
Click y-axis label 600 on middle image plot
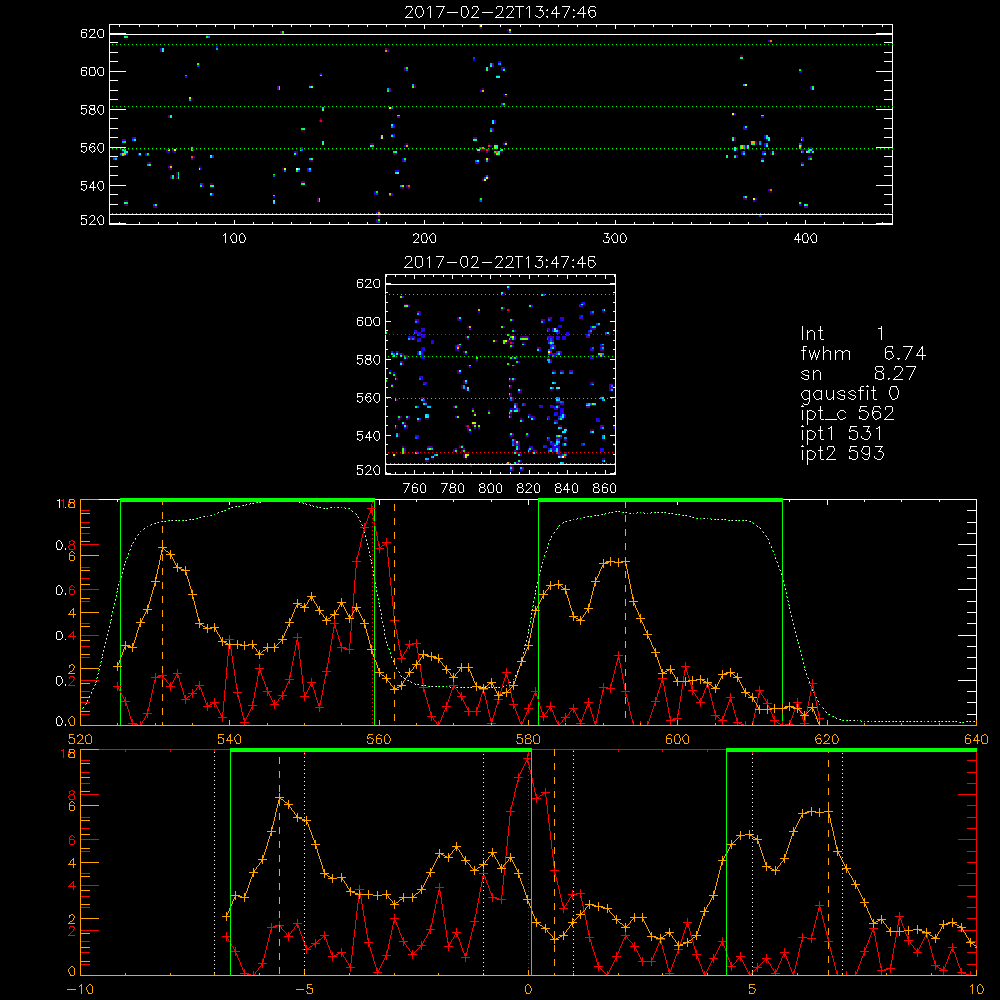[369, 321]
